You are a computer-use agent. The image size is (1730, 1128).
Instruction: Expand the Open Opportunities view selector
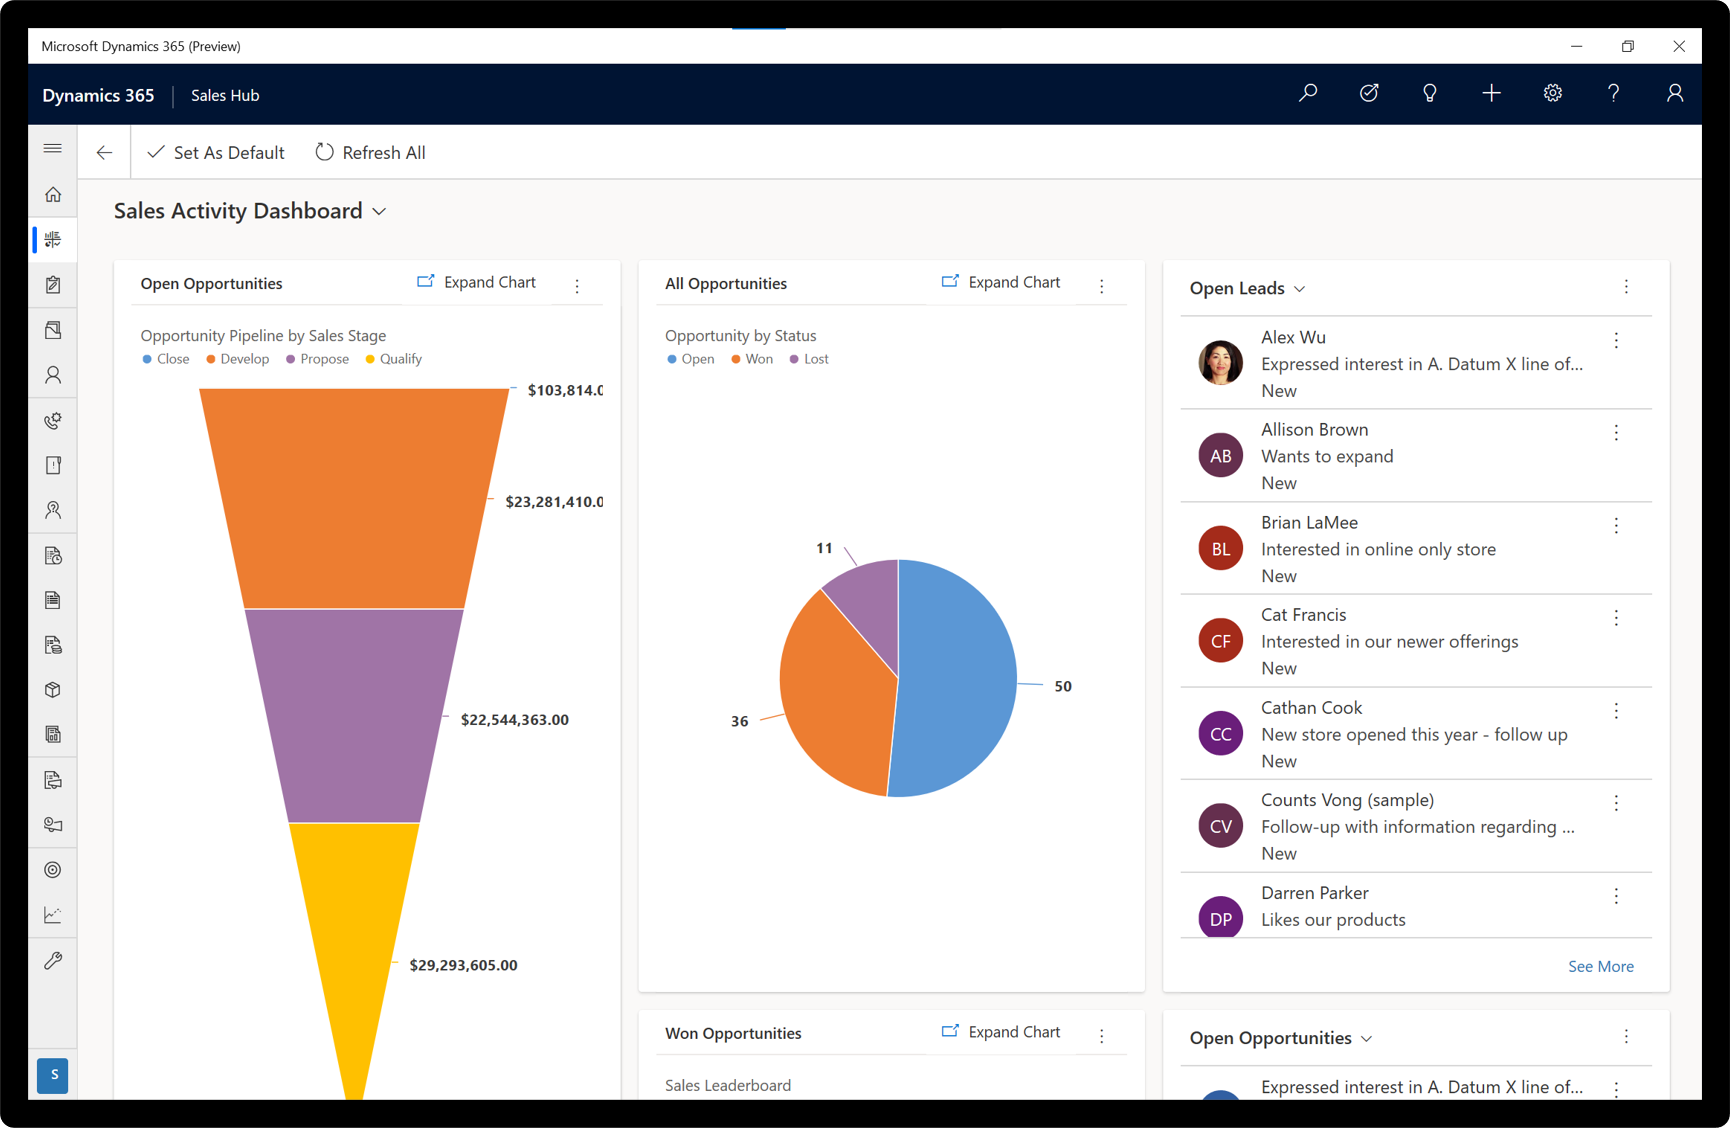click(1366, 1038)
